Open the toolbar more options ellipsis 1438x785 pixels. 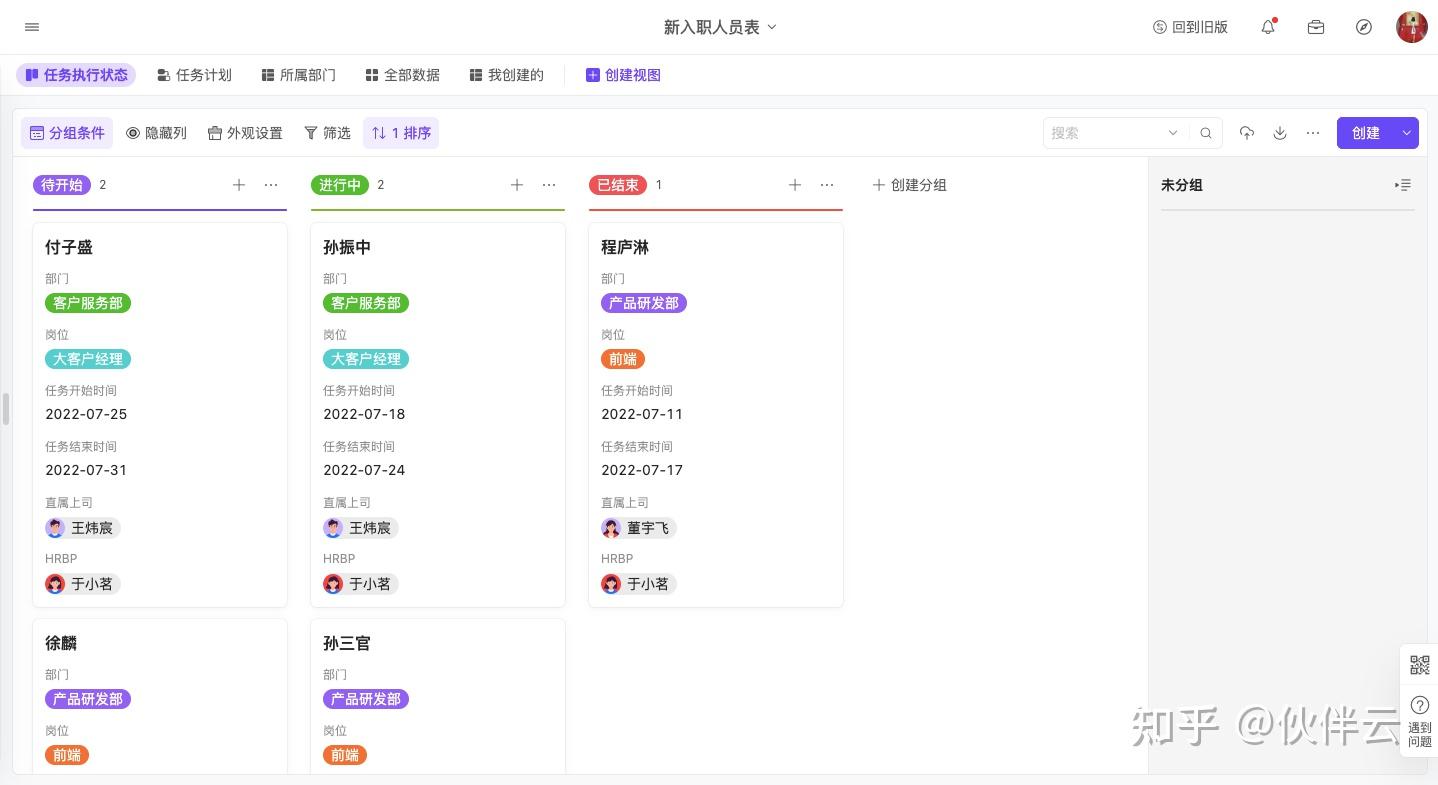click(1313, 133)
